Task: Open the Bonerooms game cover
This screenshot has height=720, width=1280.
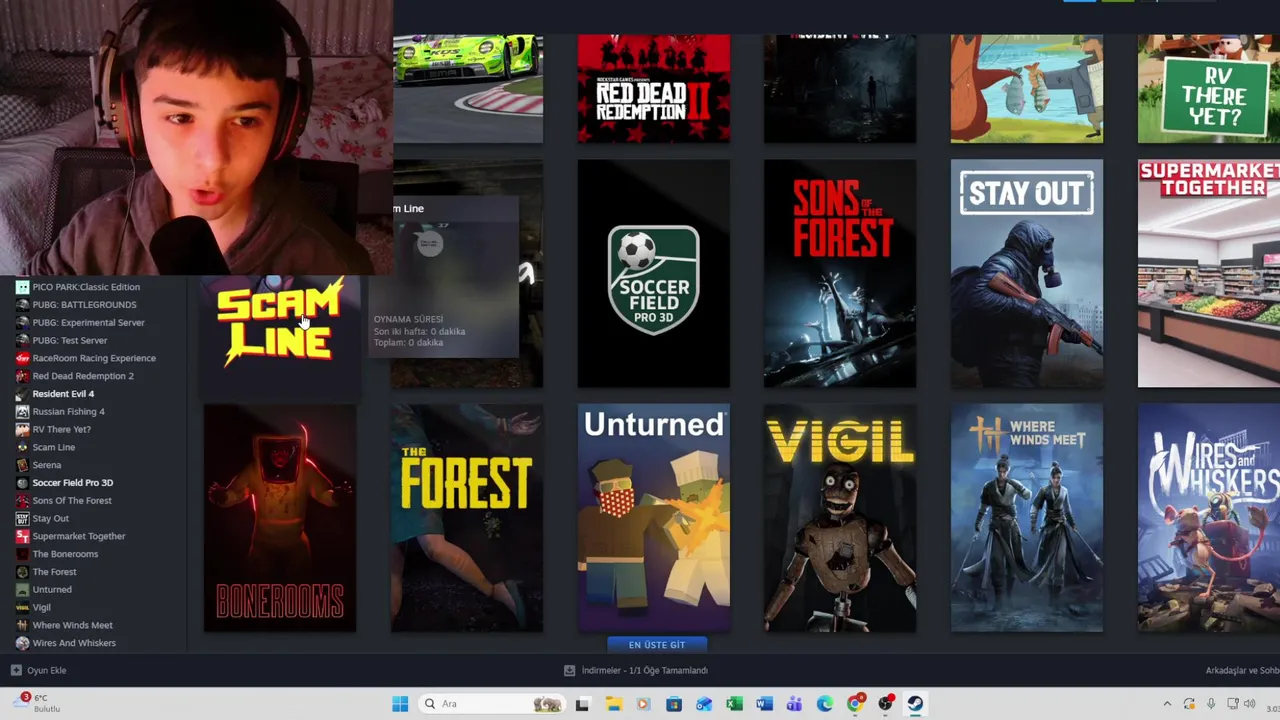Action: click(280, 518)
